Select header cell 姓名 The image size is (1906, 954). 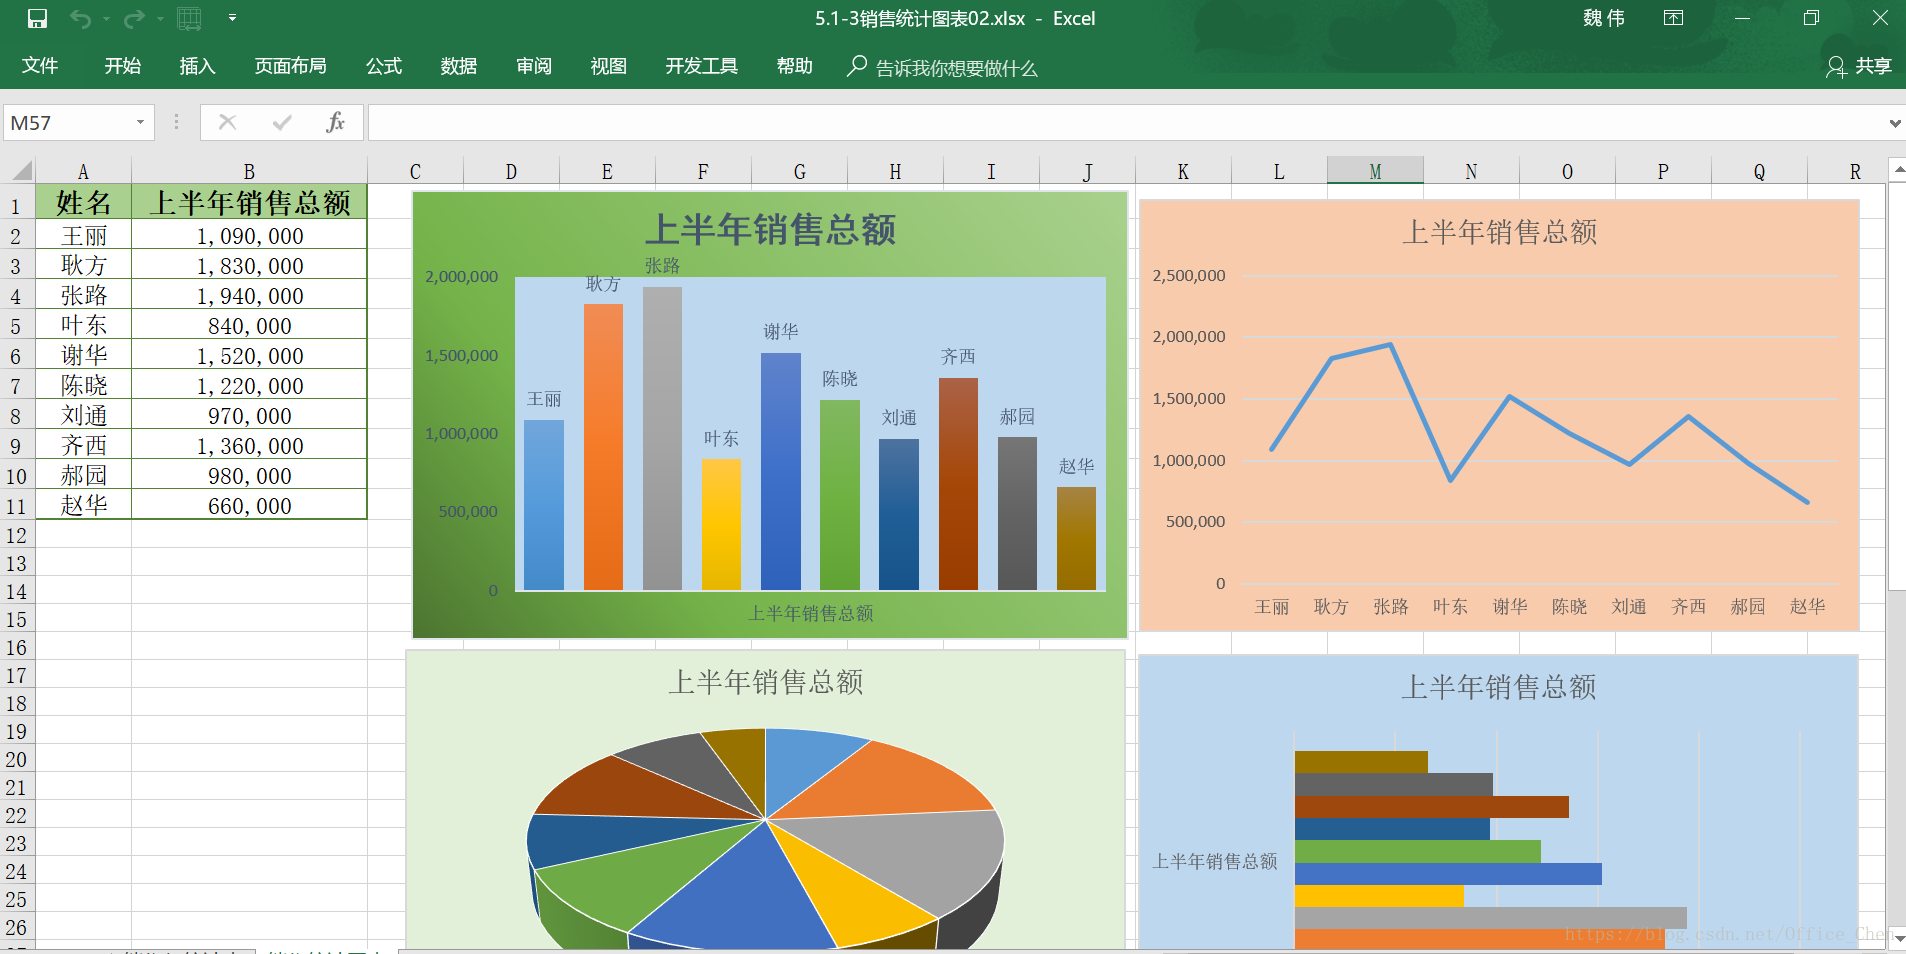coord(83,203)
